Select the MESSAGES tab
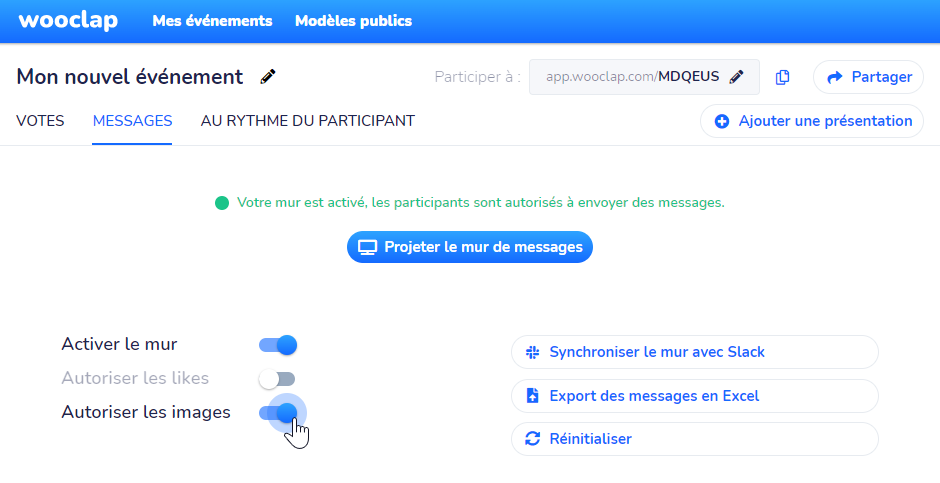The width and height of the screenshot is (940, 483). point(132,121)
